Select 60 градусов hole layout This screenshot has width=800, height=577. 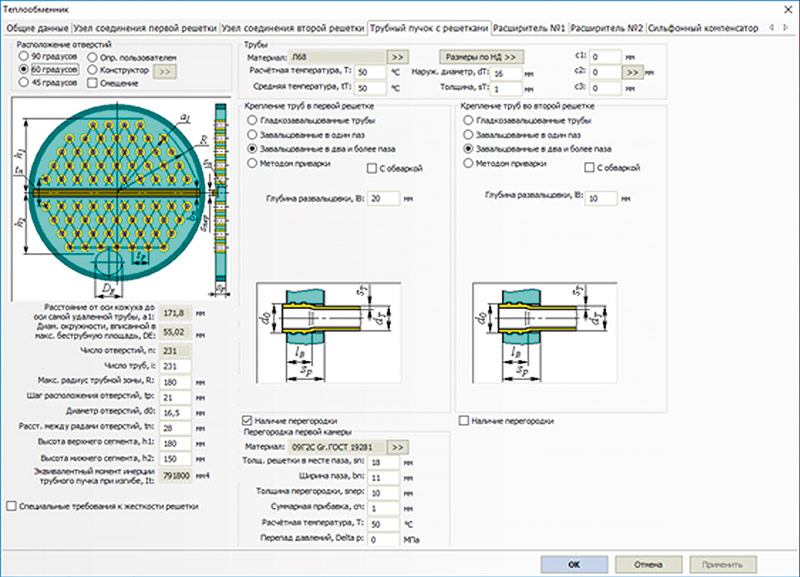click(x=48, y=69)
